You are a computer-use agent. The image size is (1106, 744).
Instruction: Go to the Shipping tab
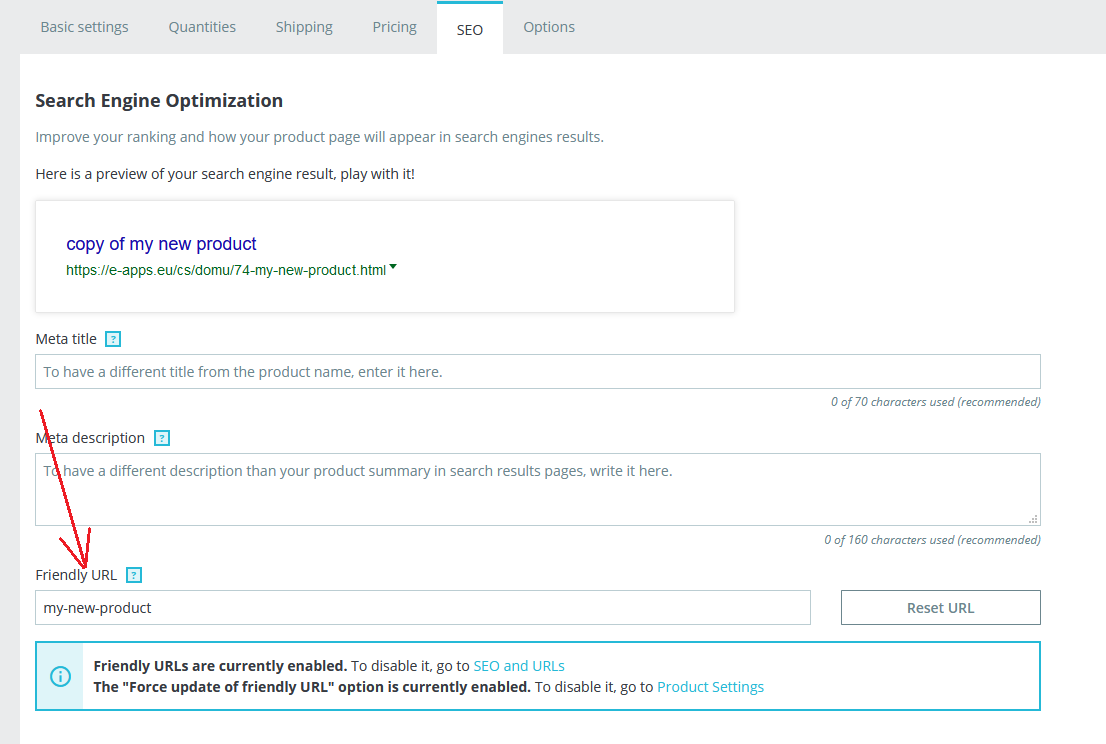click(304, 27)
